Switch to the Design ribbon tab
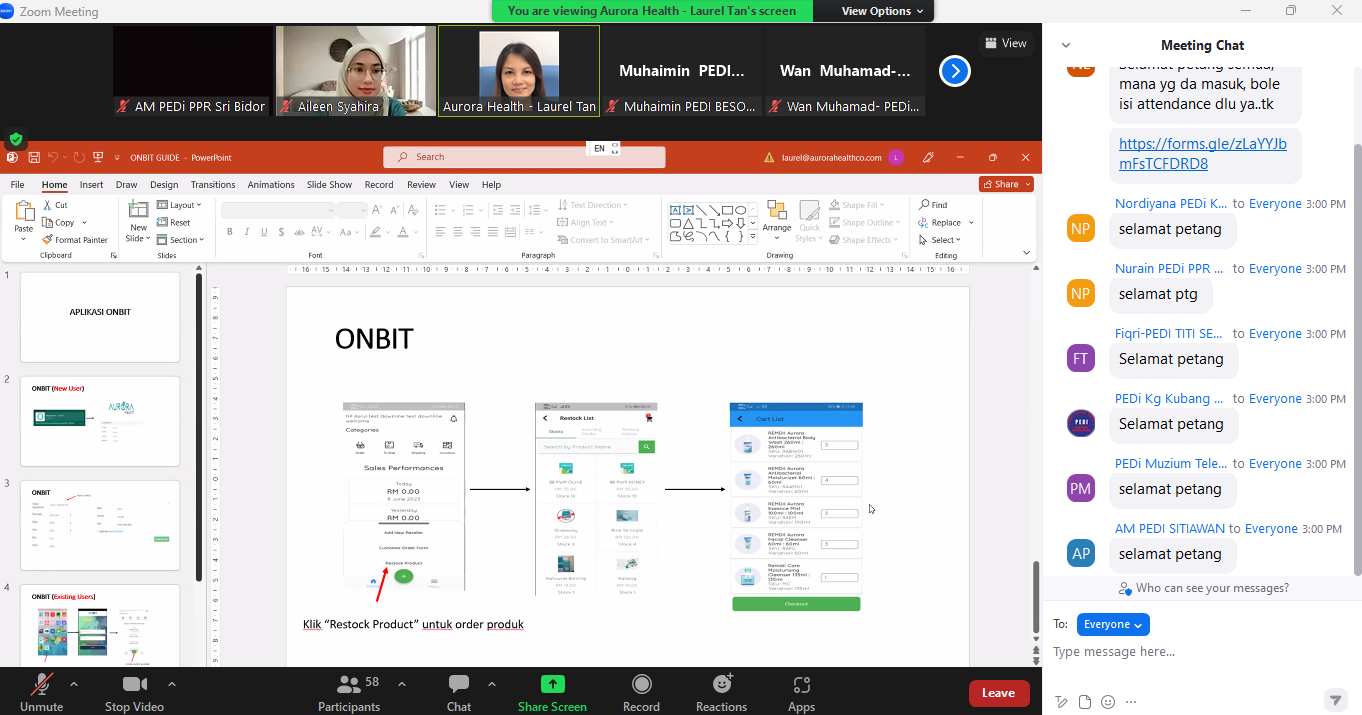This screenshot has width=1362, height=715. pos(164,185)
